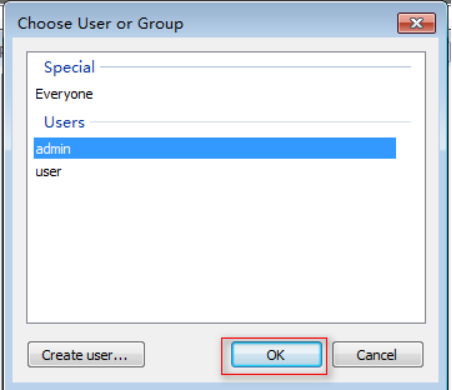Click the separator line beside Special heading

pos(255,67)
